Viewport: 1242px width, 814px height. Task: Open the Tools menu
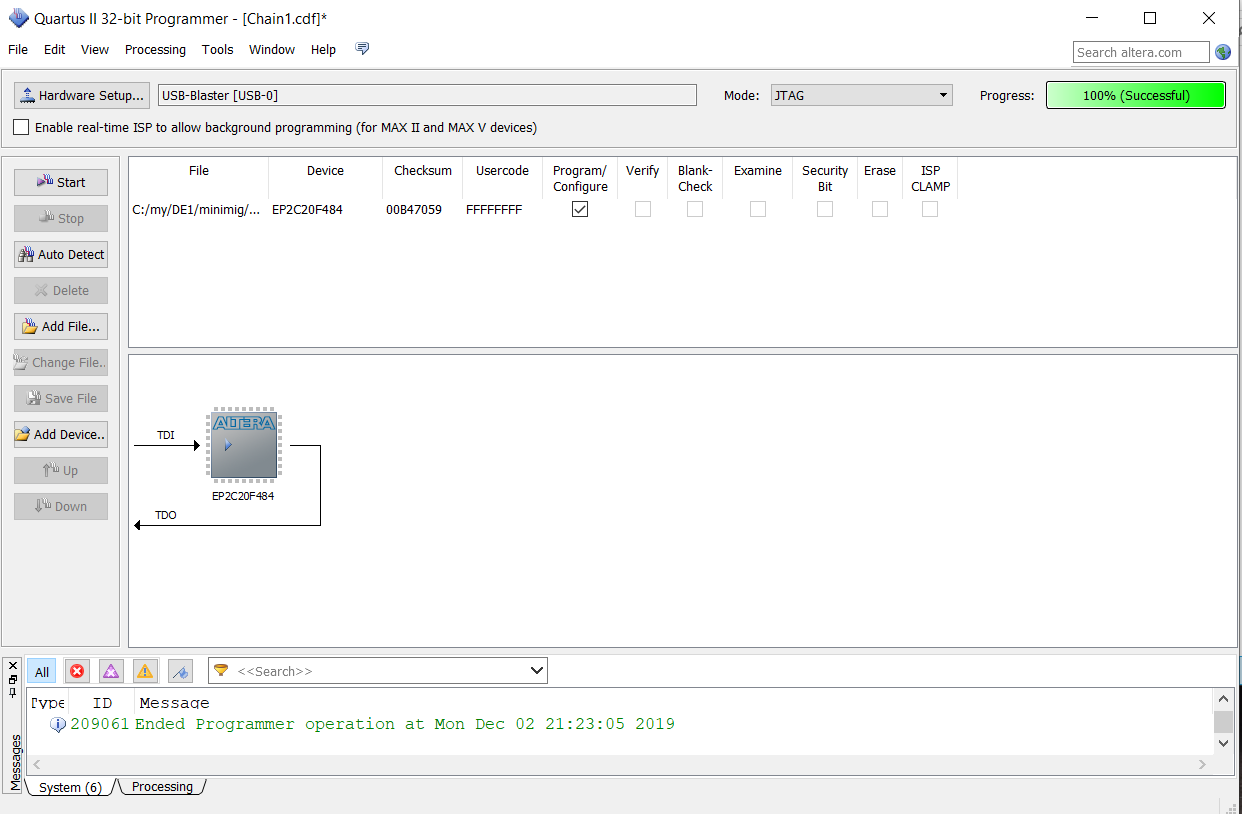pyautogui.click(x=217, y=49)
